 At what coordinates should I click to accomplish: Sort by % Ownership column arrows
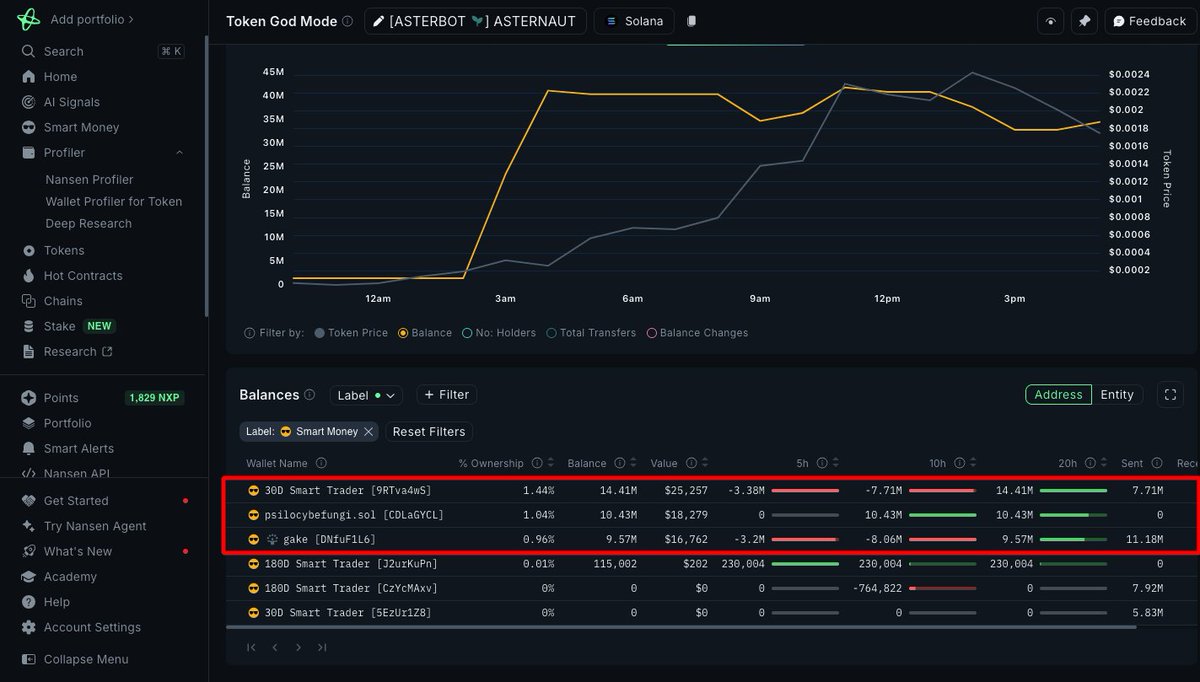[x=552, y=464]
